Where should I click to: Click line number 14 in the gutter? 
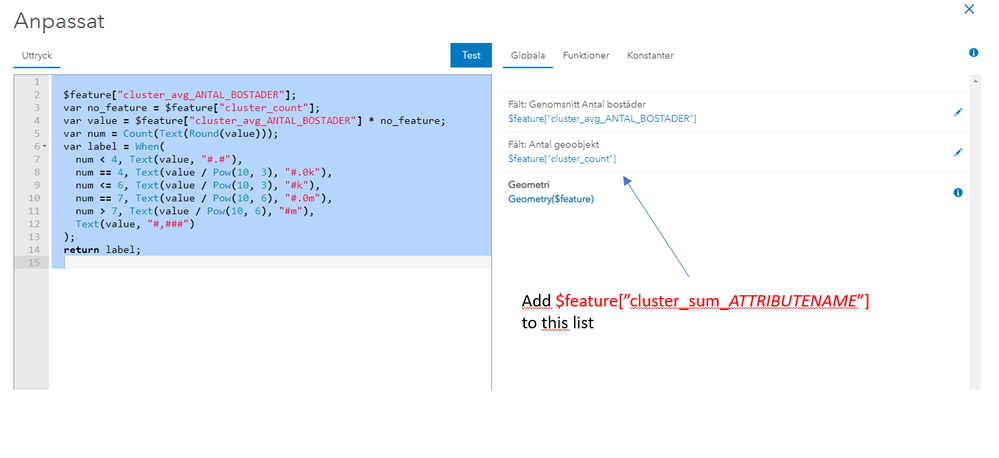tap(34, 249)
